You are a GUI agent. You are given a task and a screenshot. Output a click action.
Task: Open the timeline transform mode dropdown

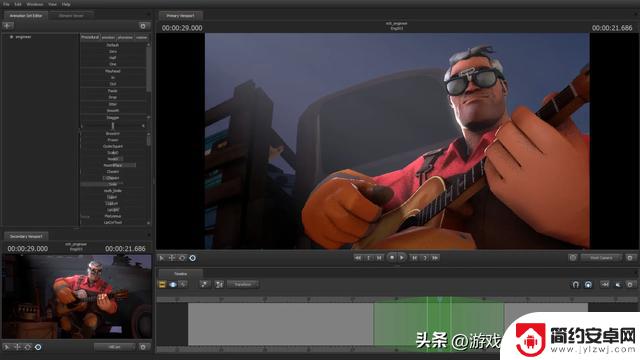click(243, 284)
